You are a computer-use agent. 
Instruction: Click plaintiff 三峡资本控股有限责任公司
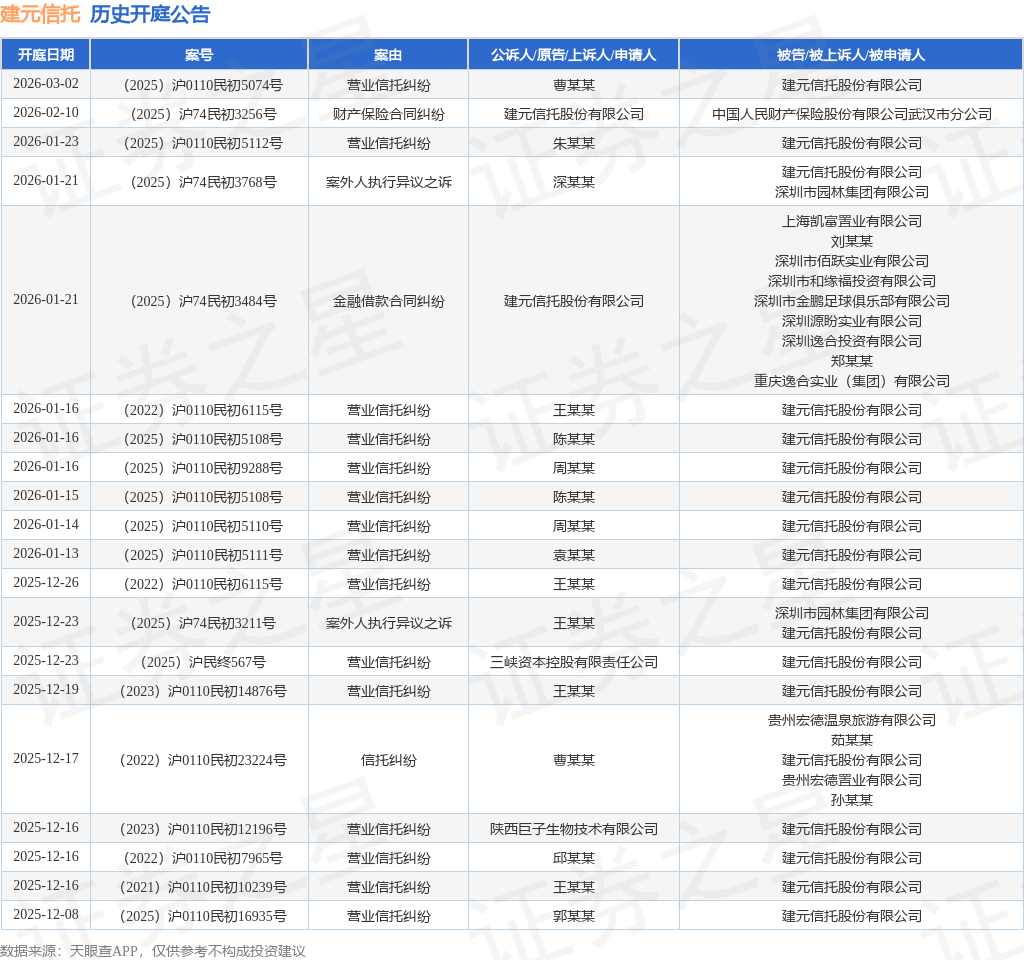[574, 662]
